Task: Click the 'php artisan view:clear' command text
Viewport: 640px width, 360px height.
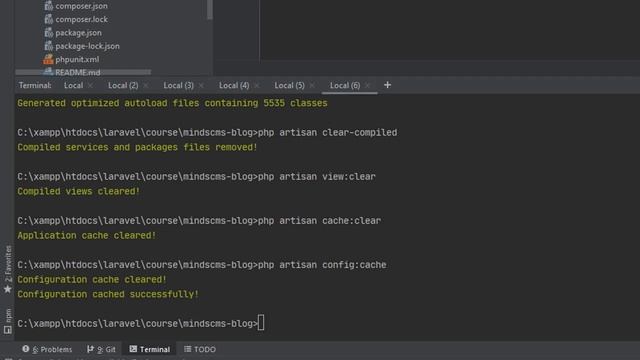Action: click(317, 177)
